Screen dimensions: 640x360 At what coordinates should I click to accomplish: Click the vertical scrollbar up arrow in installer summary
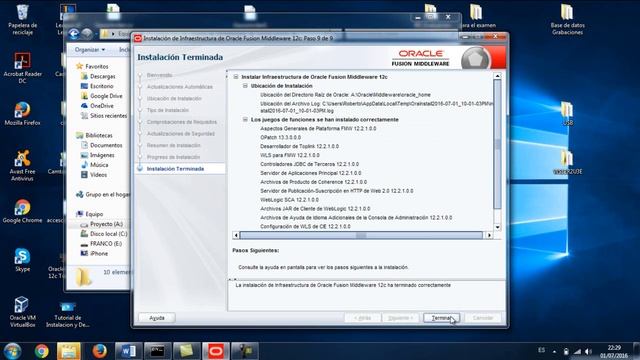tap(497, 76)
